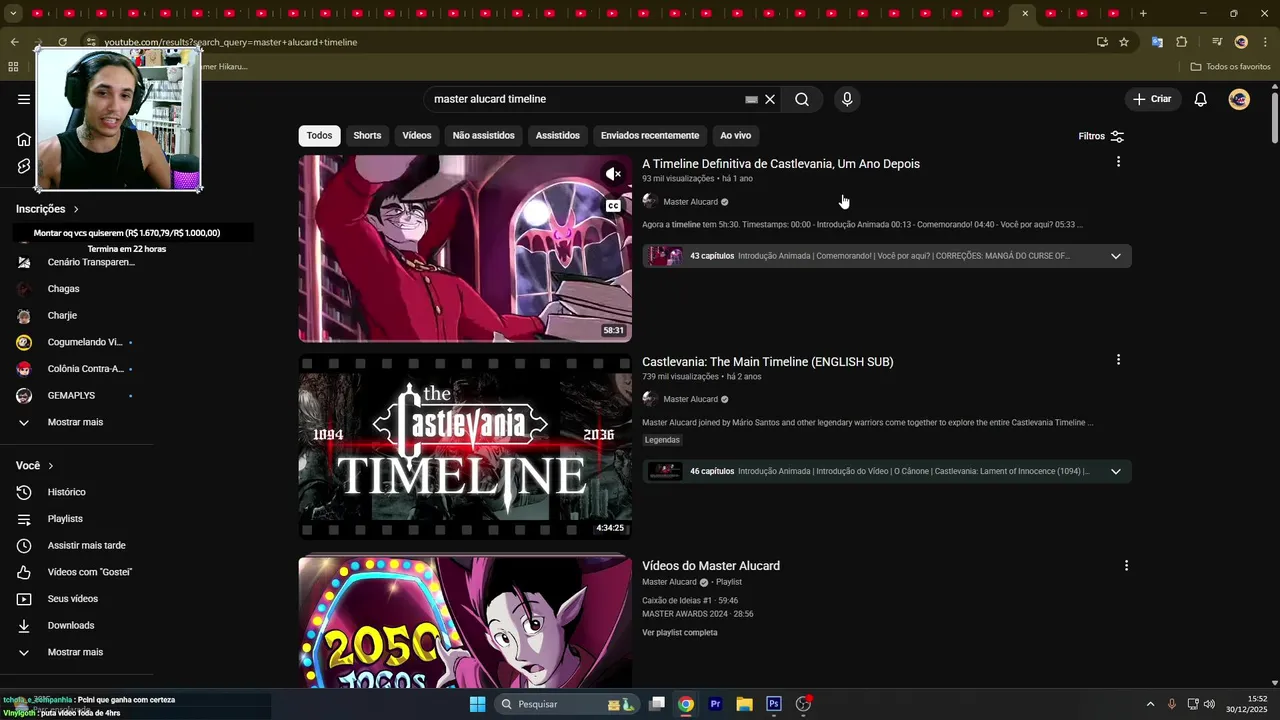Open the 2050 Jogos playlist thumbnail
The image size is (1280, 720).
click(x=465, y=622)
